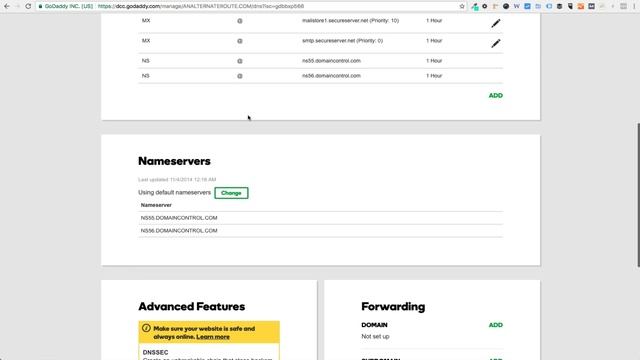
Task: Click the browser back arrow
Action: [7, 6]
